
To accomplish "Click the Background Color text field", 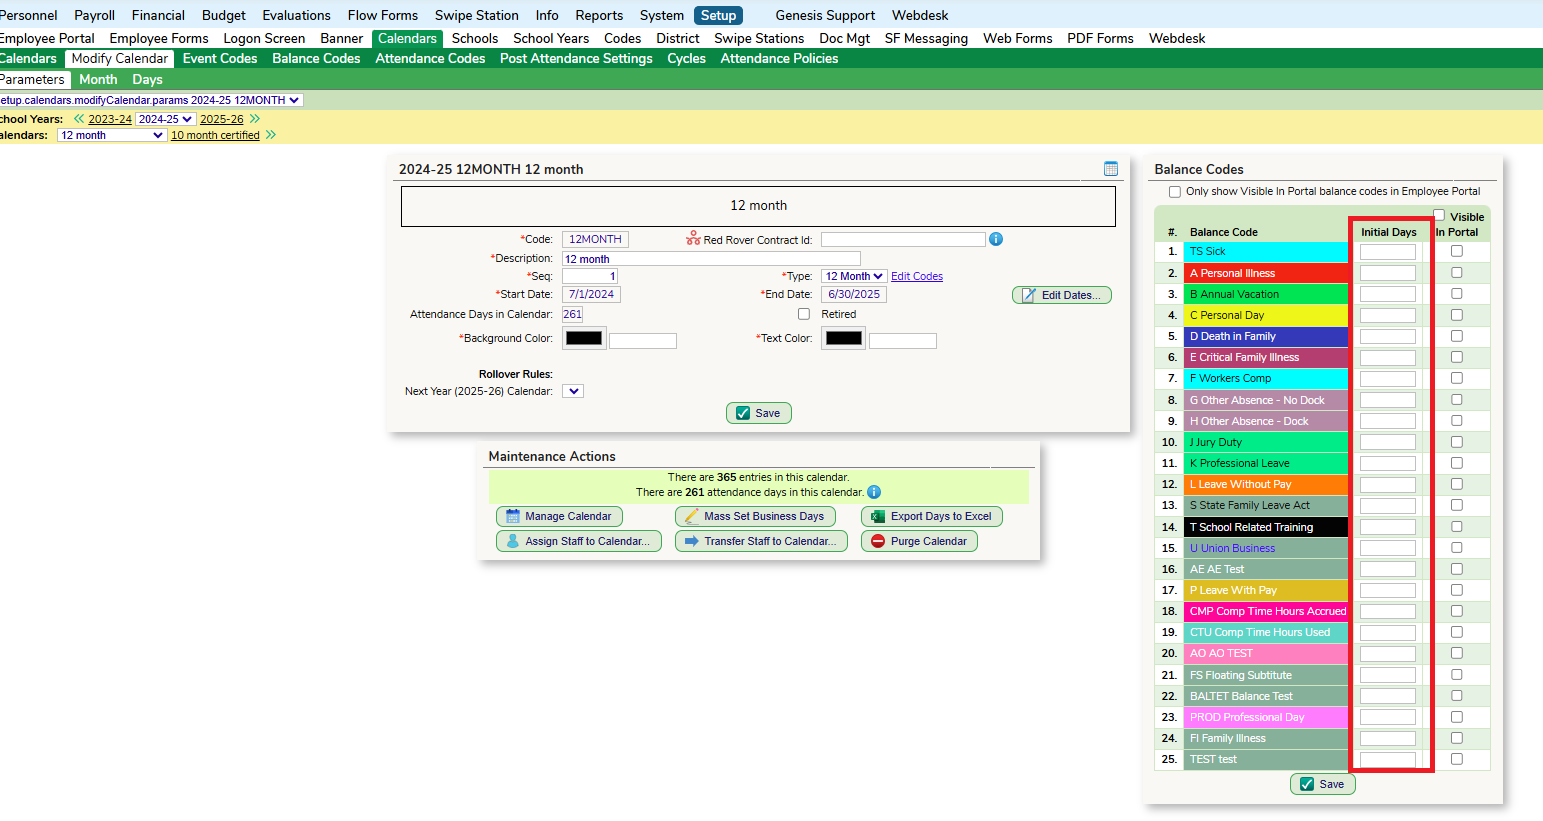I will coord(643,341).
